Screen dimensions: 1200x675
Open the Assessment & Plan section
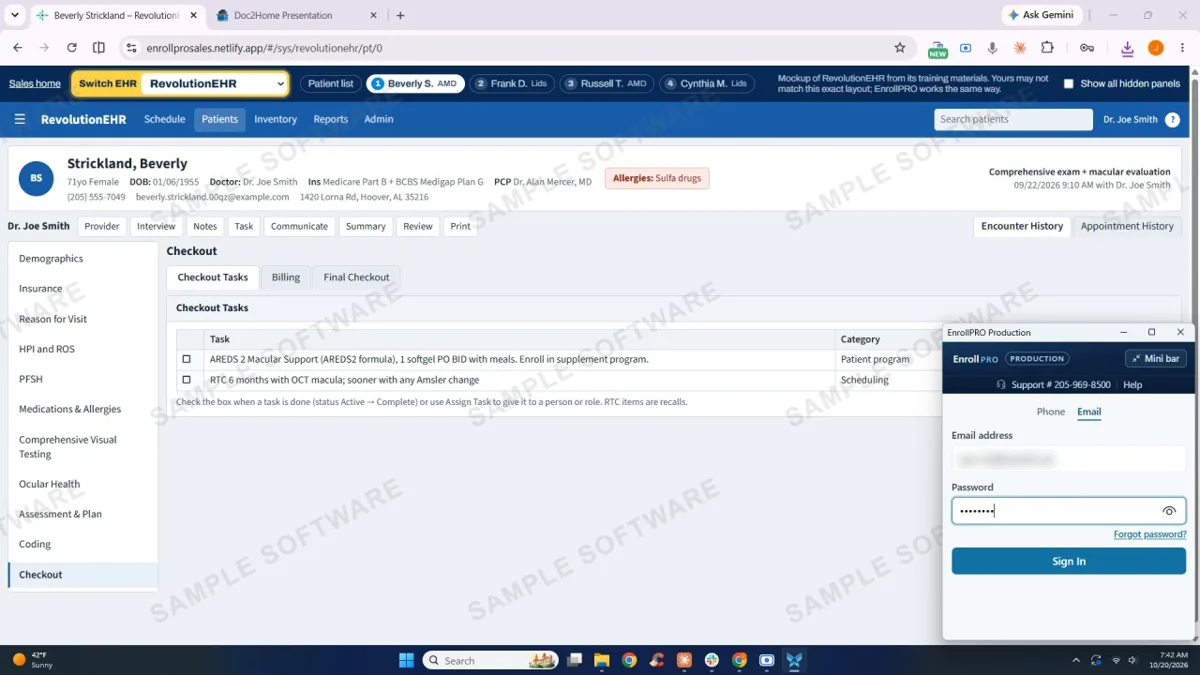[60, 514]
